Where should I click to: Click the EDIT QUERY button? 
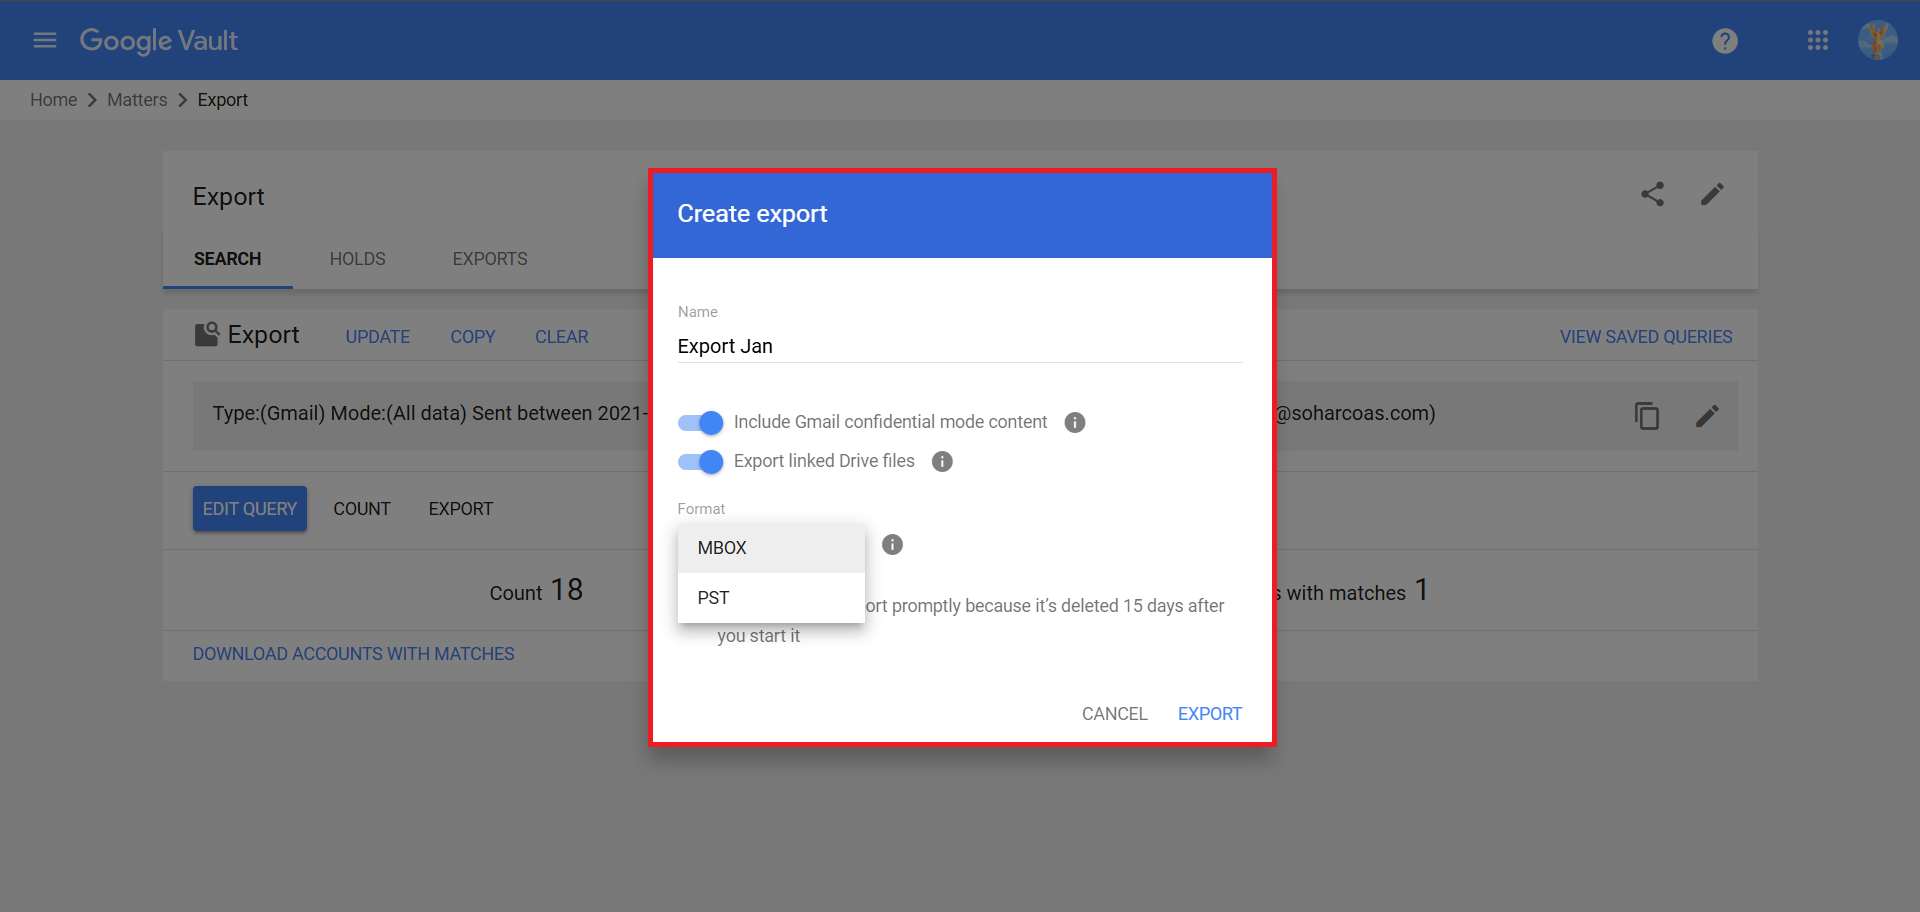[x=250, y=509]
